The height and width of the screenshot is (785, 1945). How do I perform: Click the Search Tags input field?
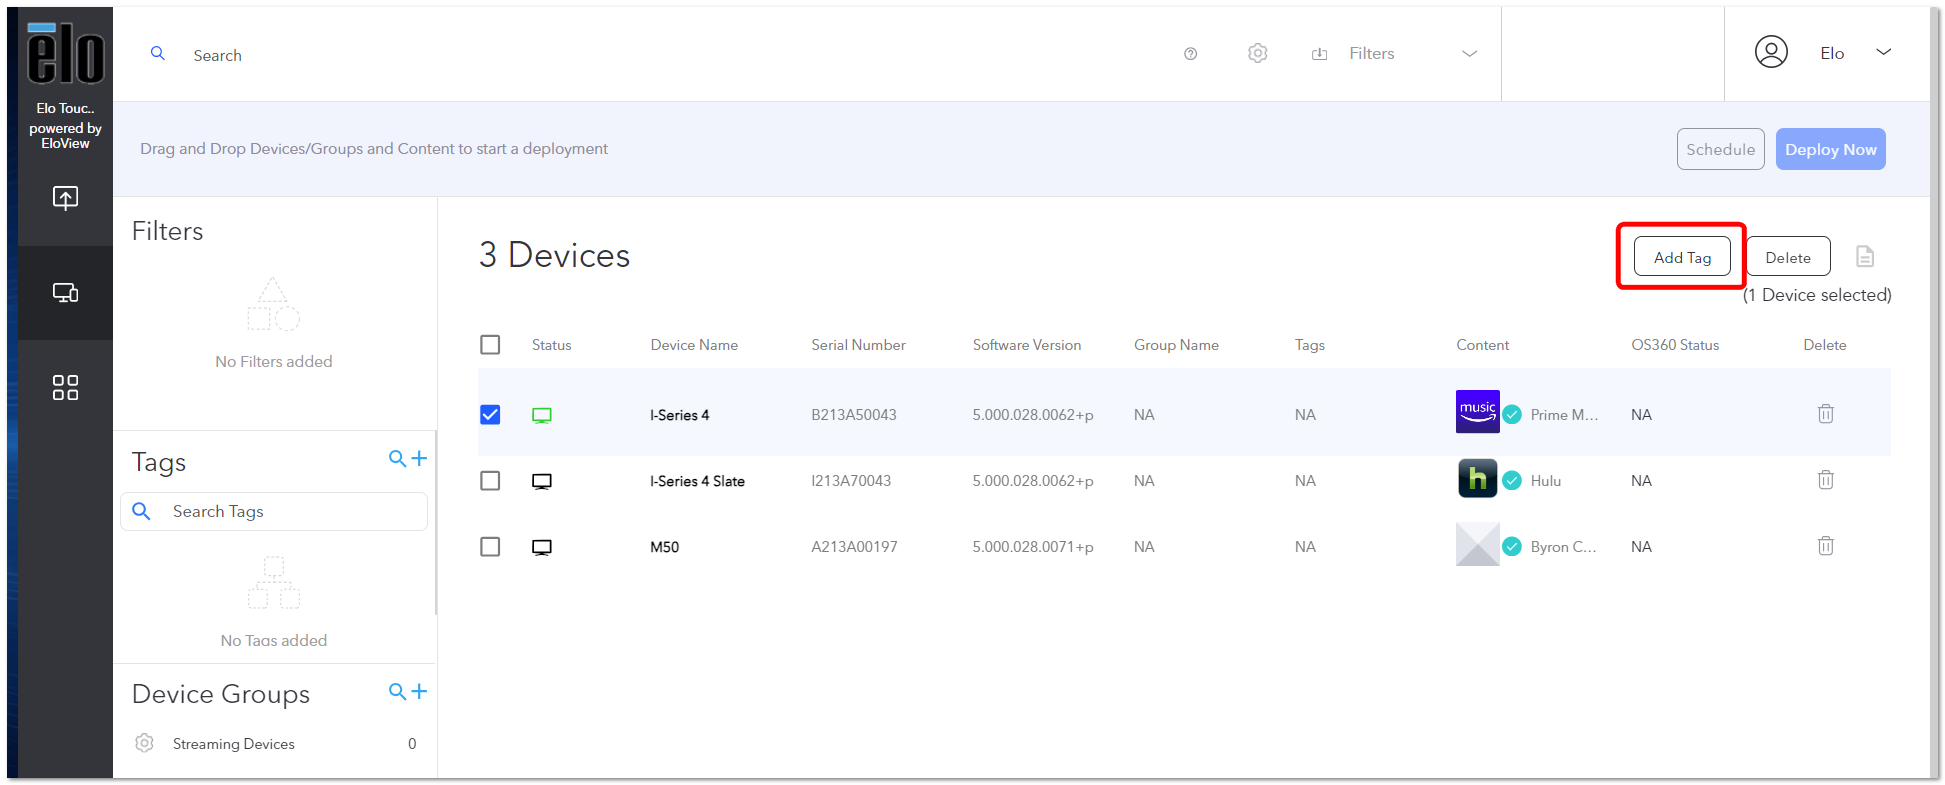(274, 511)
